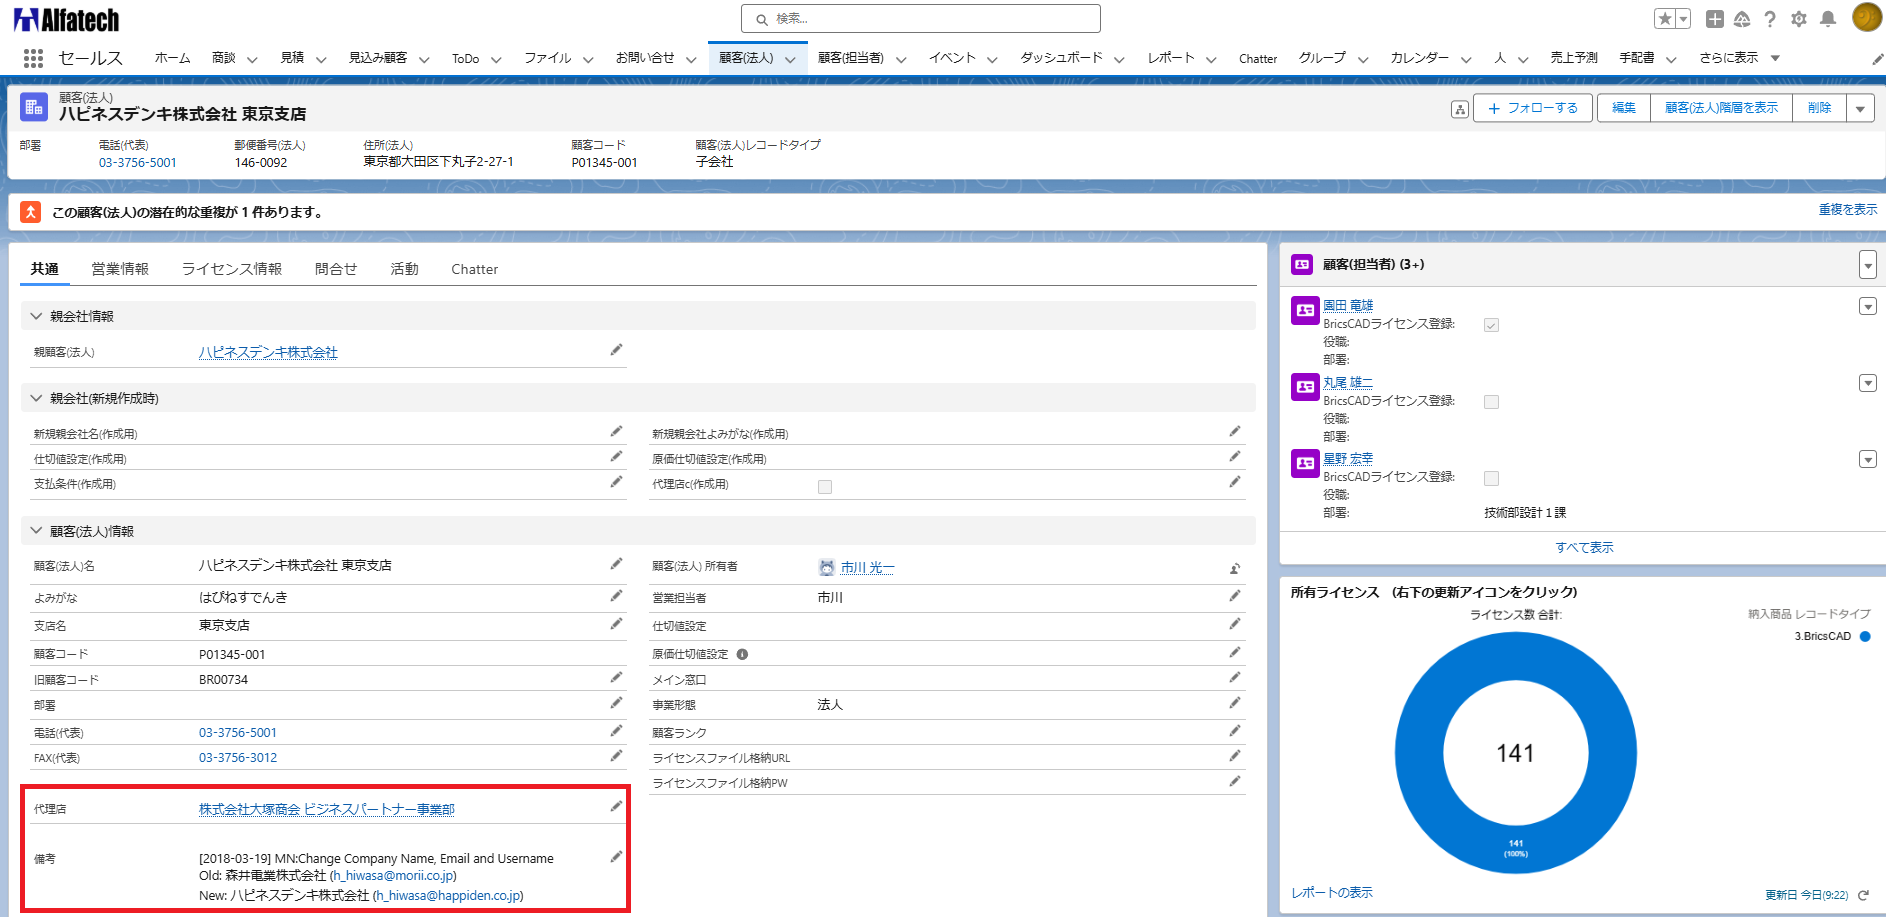This screenshot has height=917, width=1886.
Task: Click the account hierarchy icon
Action: point(1460,109)
